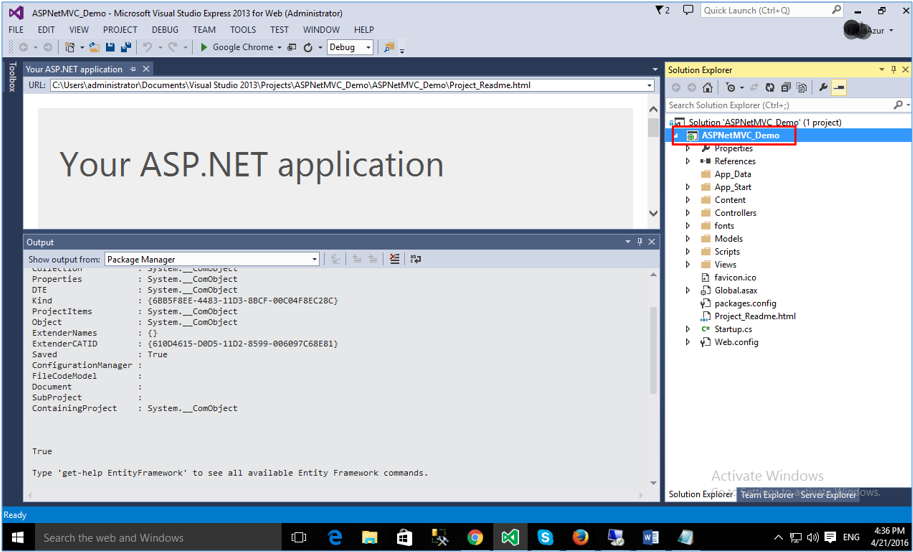
Task: Click the Search the web and Windows box
Action: coord(158,537)
